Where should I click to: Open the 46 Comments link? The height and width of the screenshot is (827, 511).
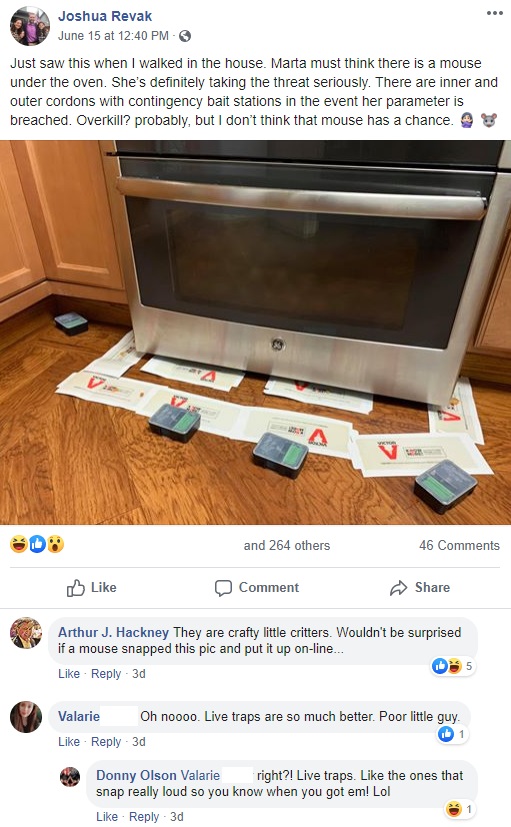(459, 545)
